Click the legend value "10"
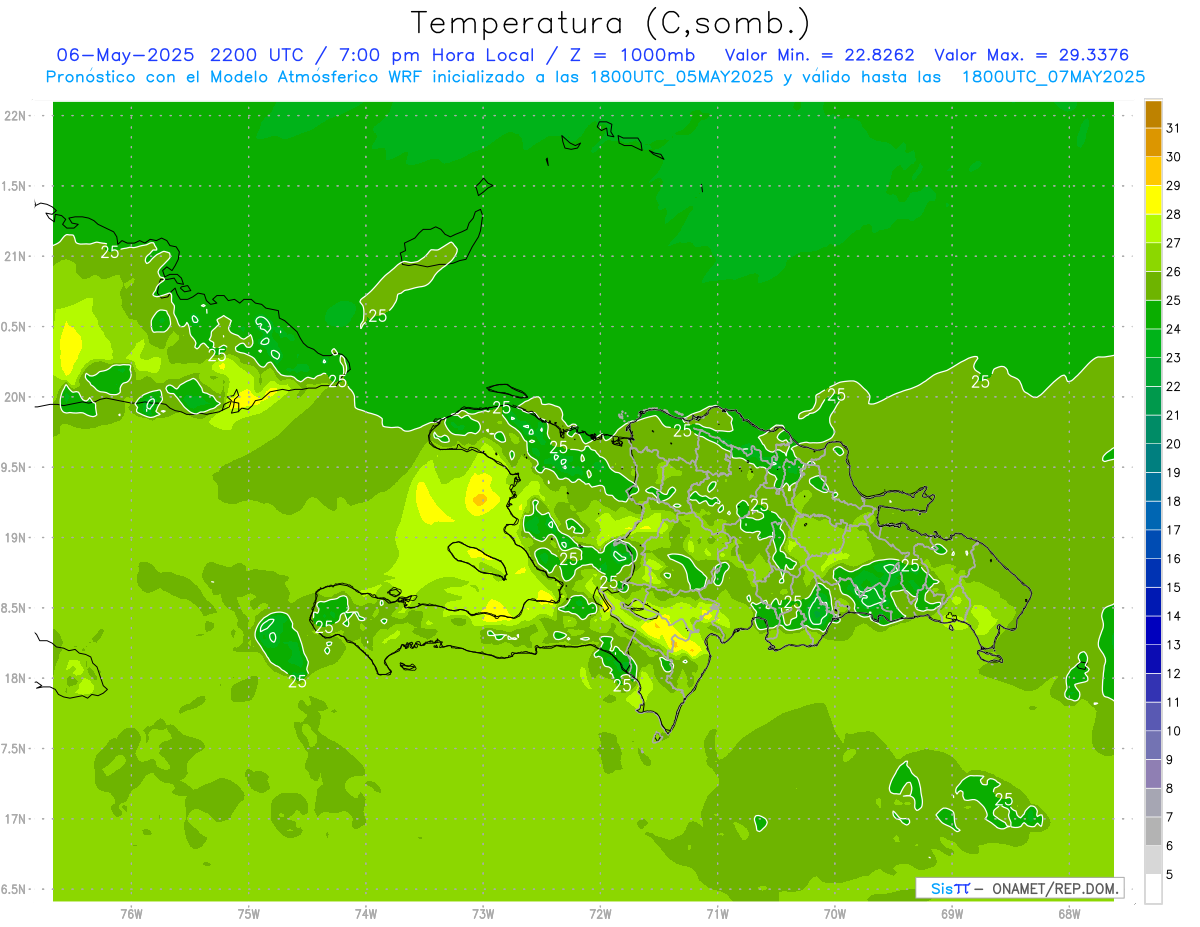 click(1174, 731)
